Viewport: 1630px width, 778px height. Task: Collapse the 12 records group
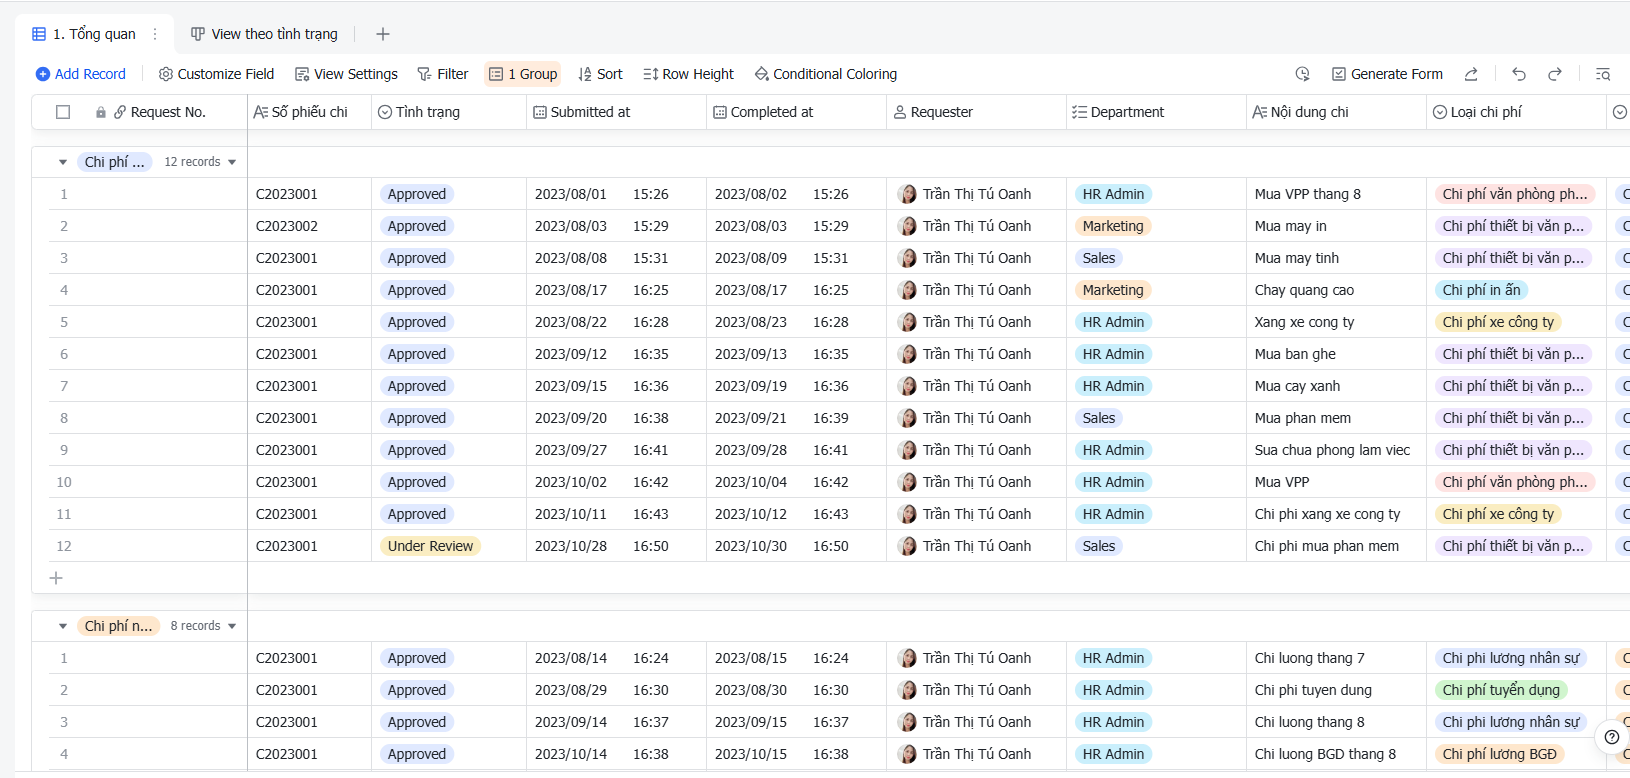coord(63,162)
